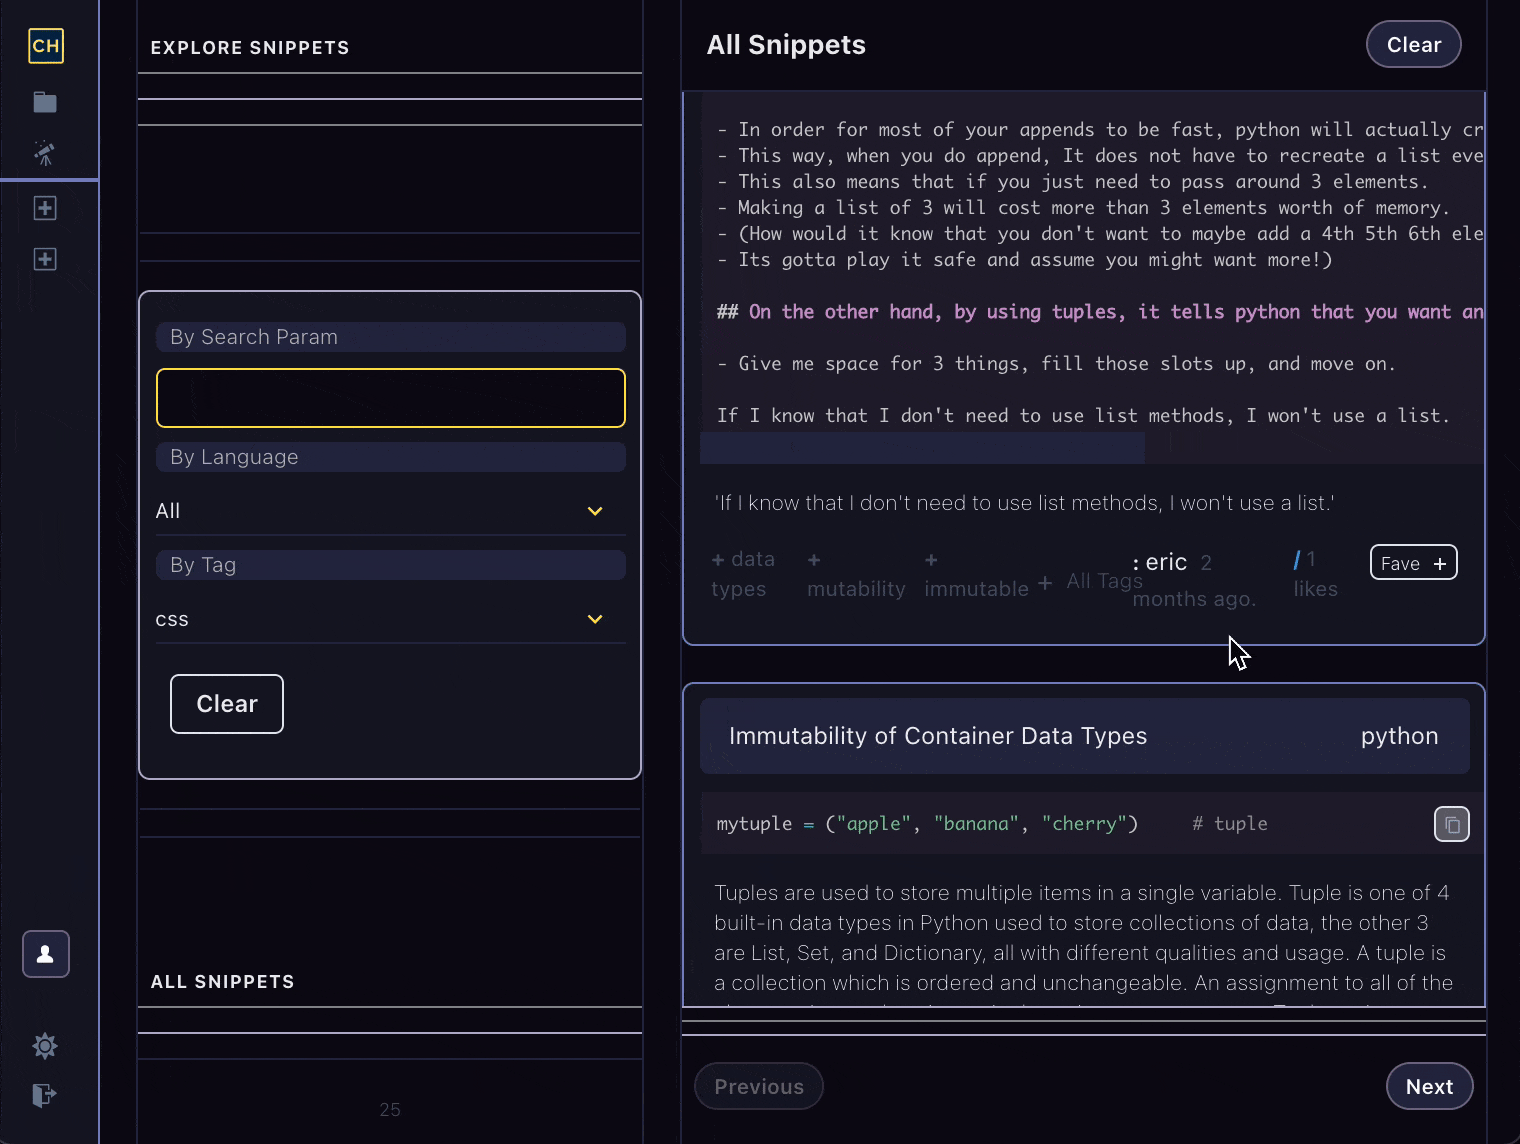Screen dimensions: 1520x1144
Task: Go to Next page of snippets
Action: click(x=1429, y=1086)
